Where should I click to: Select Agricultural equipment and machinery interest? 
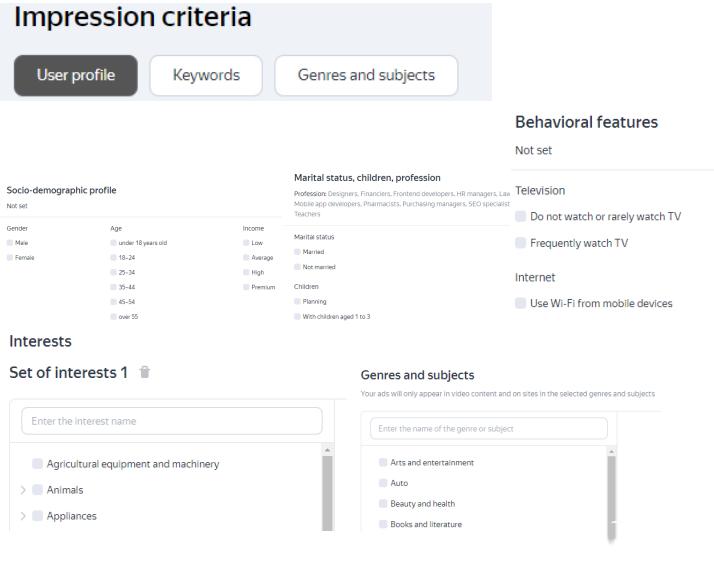tap(38, 464)
